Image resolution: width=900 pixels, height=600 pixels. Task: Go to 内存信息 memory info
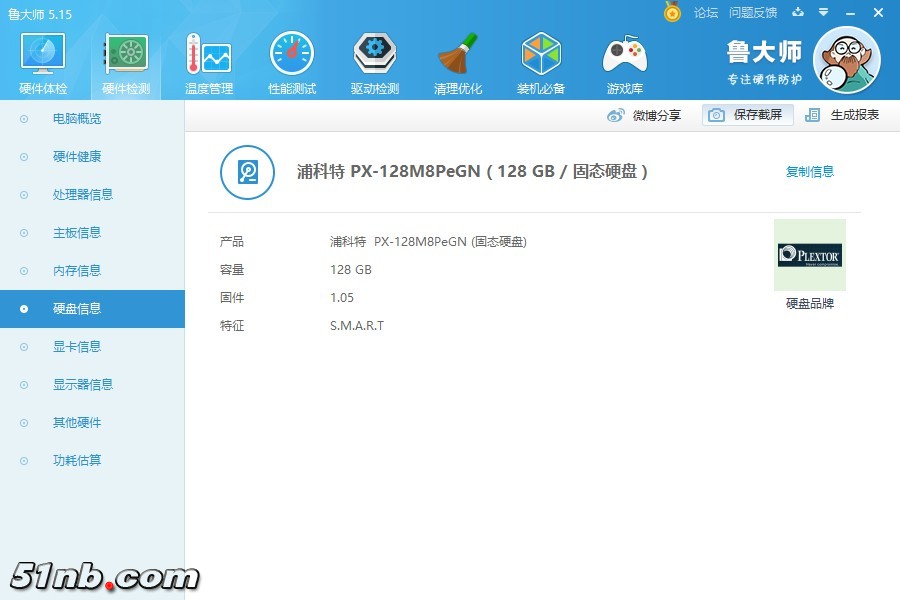(x=77, y=271)
